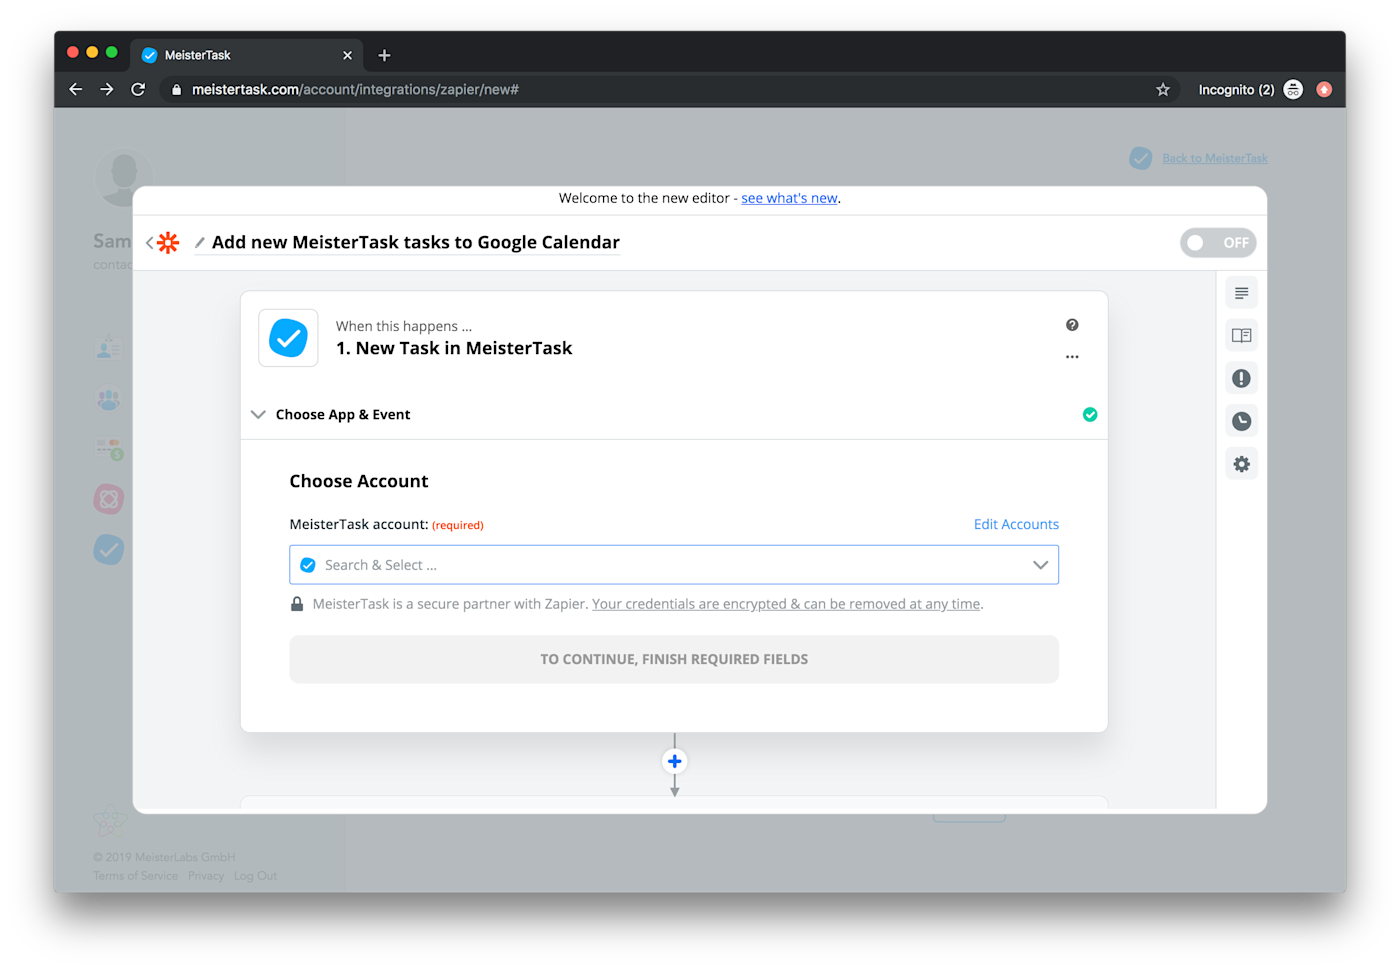Click the lock icon next to the security note
Image resolution: width=1400 pixels, height=970 pixels.
297,604
